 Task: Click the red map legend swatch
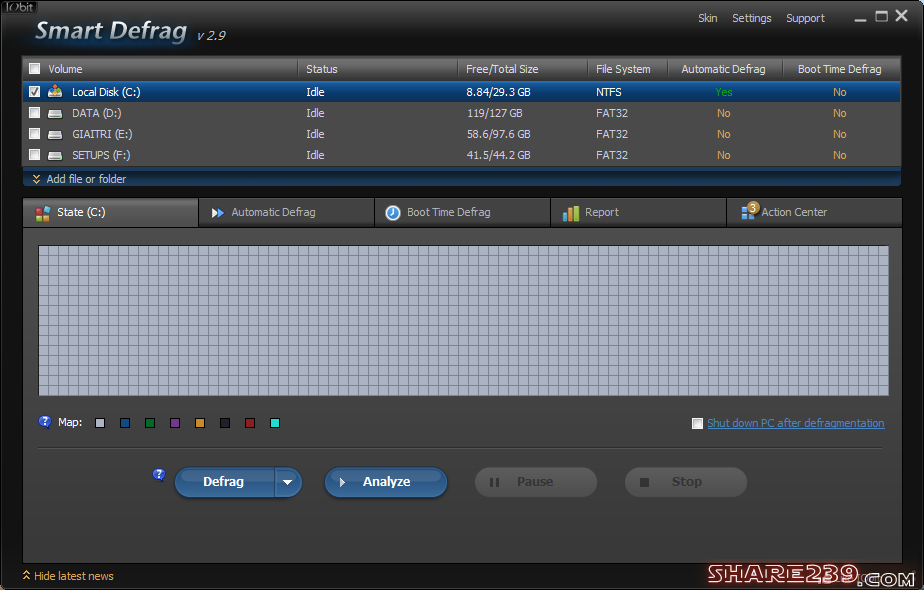point(250,423)
